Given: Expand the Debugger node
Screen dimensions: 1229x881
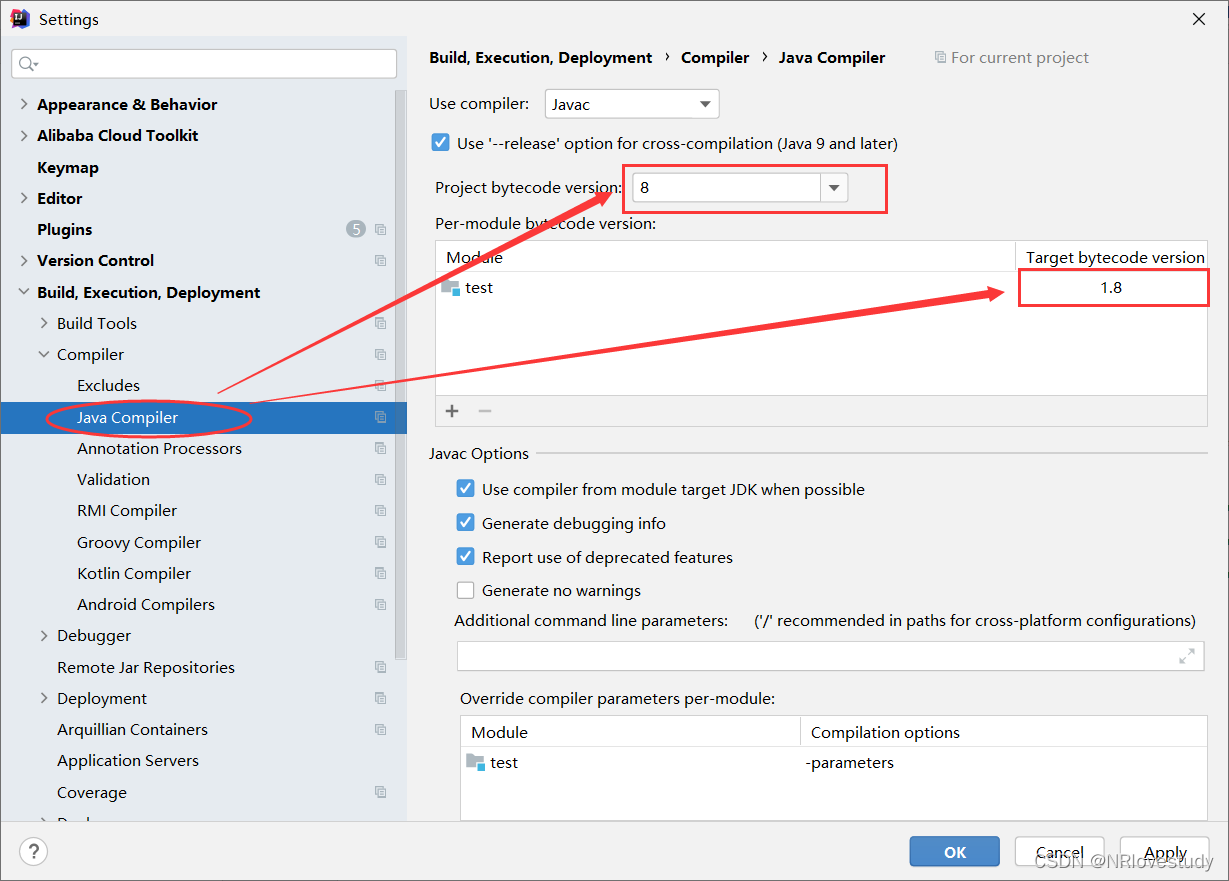Looking at the screenshot, I should point(44,636).
